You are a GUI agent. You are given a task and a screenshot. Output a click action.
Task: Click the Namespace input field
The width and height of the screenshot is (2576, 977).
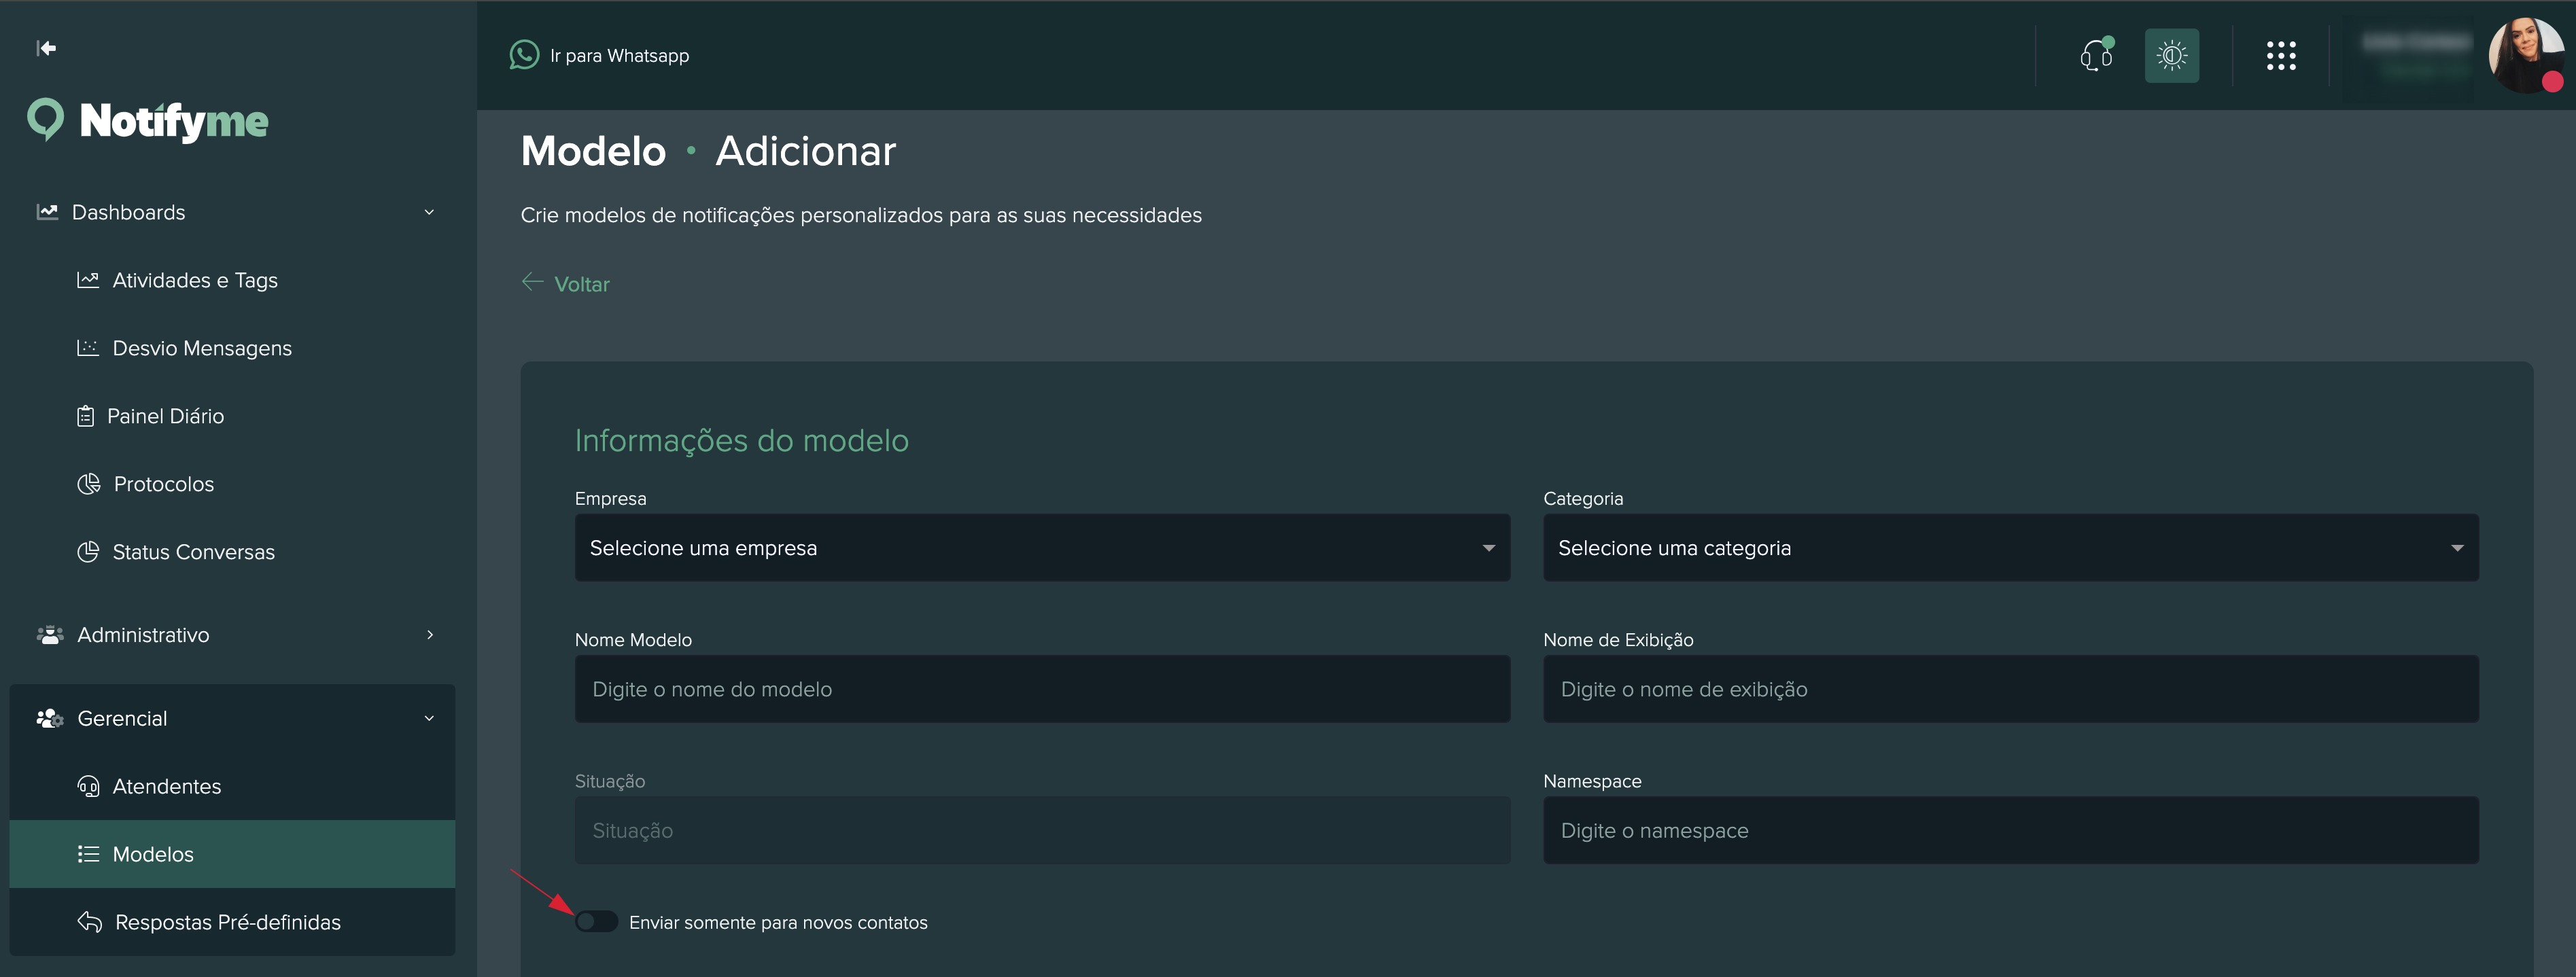(x=2010, y=830)
